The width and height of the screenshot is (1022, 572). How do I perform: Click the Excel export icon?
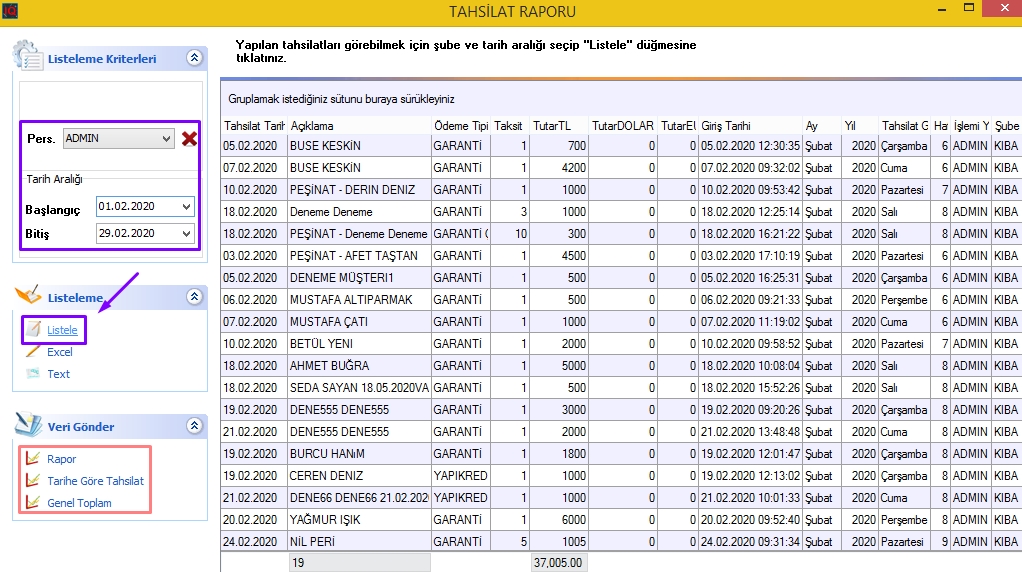[32, 352]
